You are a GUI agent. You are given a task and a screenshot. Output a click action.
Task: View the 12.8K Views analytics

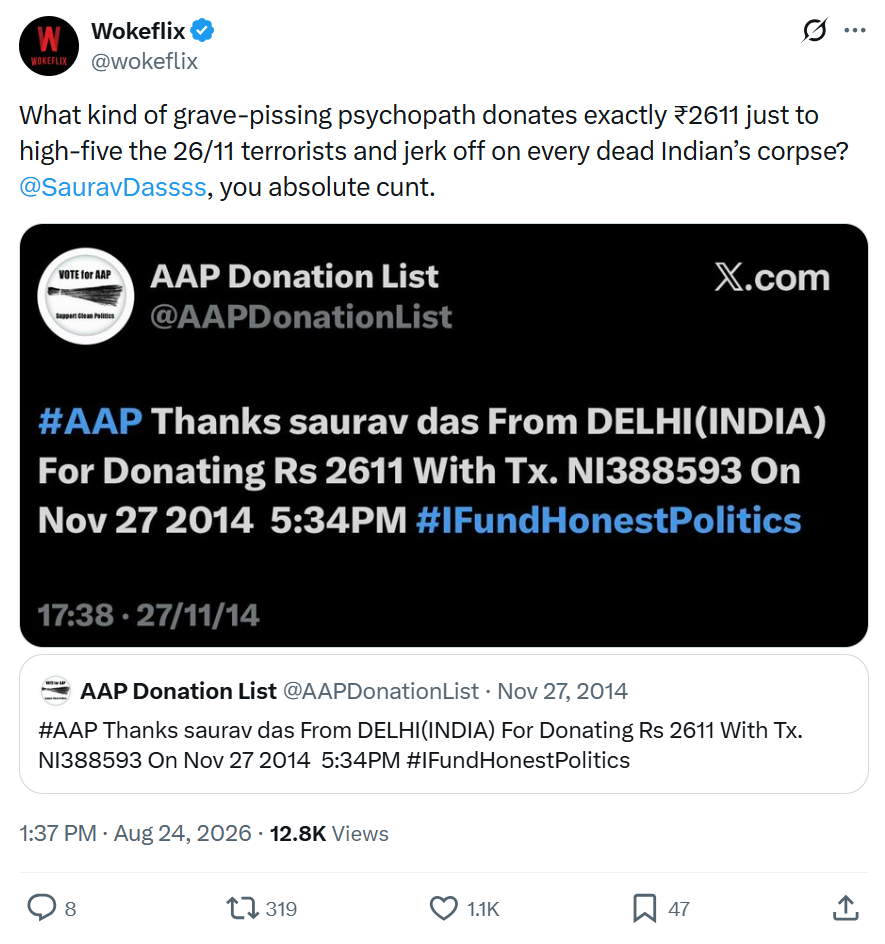click(x=329, y=833)
